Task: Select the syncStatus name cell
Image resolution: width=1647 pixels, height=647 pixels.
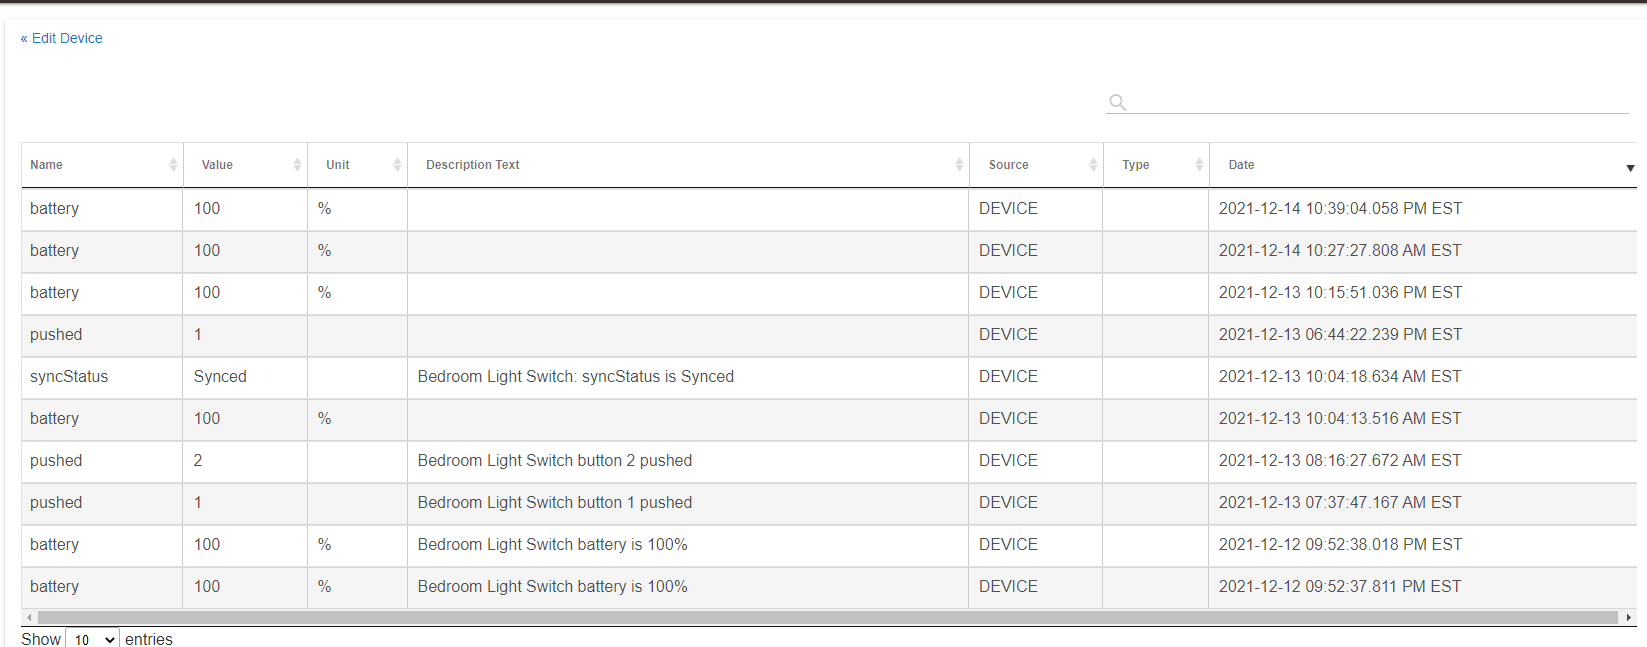Action: pos(102,377)
